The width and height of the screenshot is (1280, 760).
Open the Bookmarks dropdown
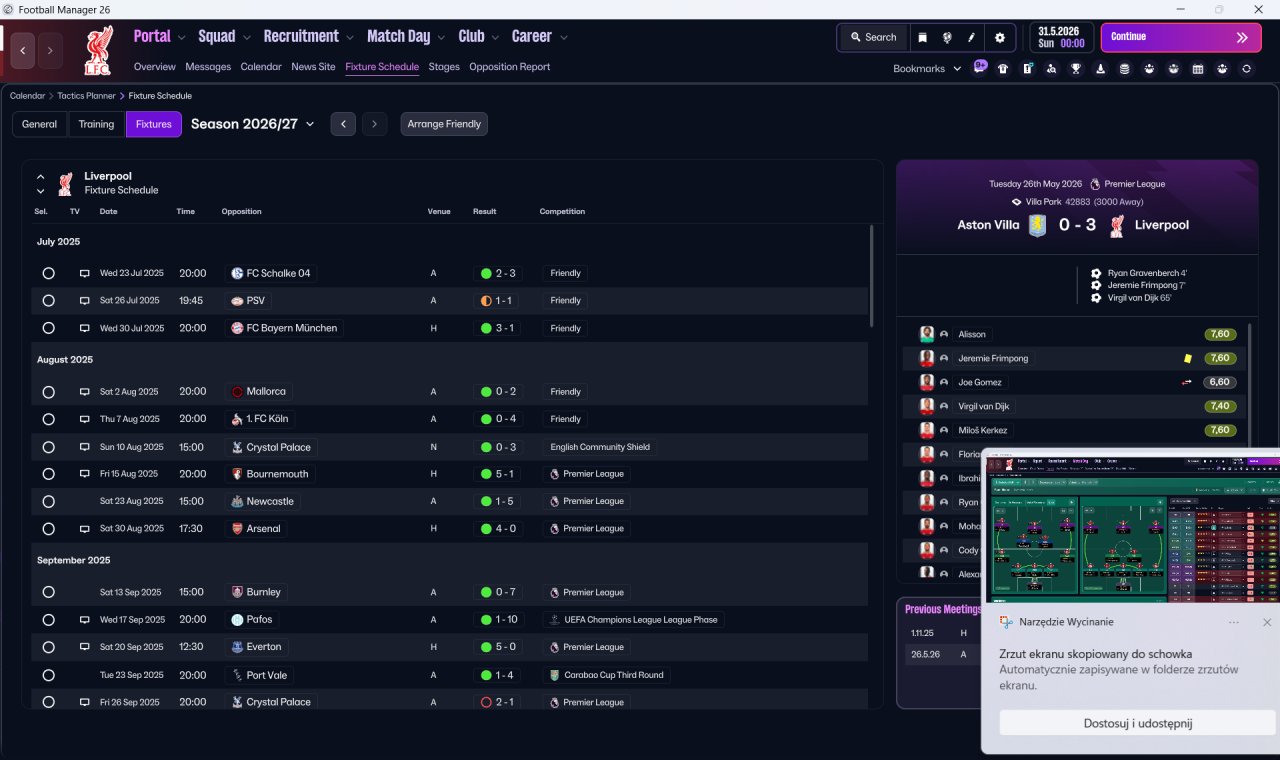(927, 69)
